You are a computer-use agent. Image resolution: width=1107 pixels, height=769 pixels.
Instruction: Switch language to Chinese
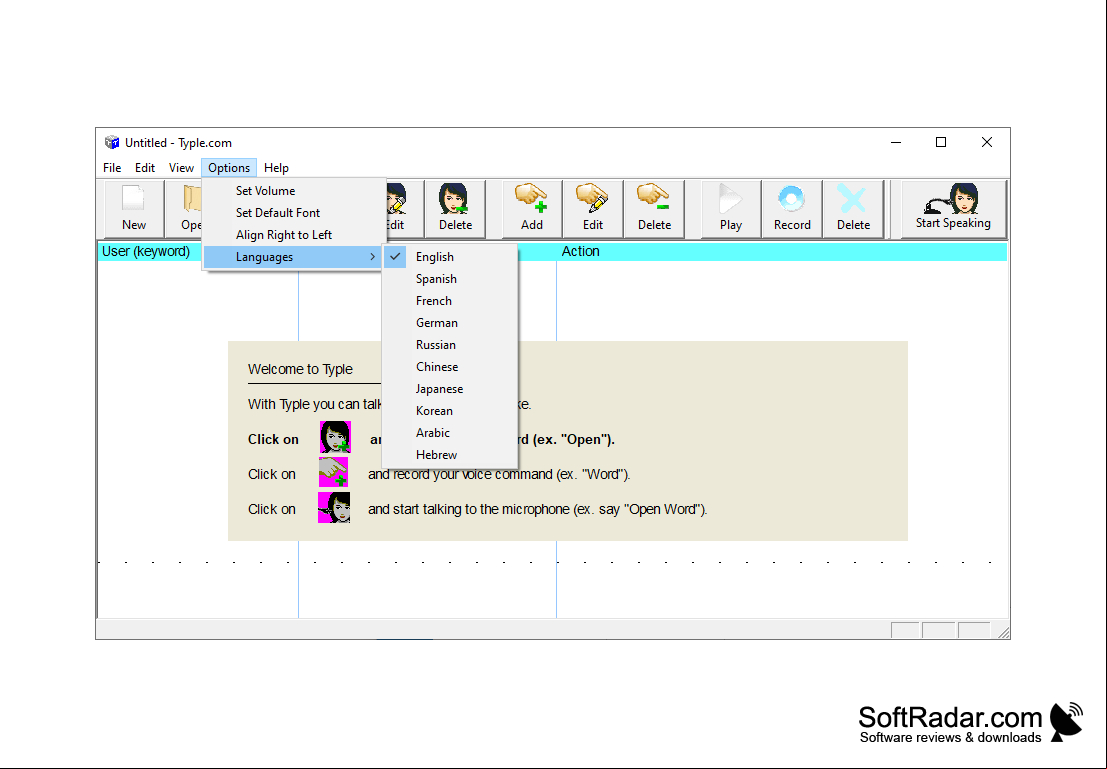click(450, 366)
